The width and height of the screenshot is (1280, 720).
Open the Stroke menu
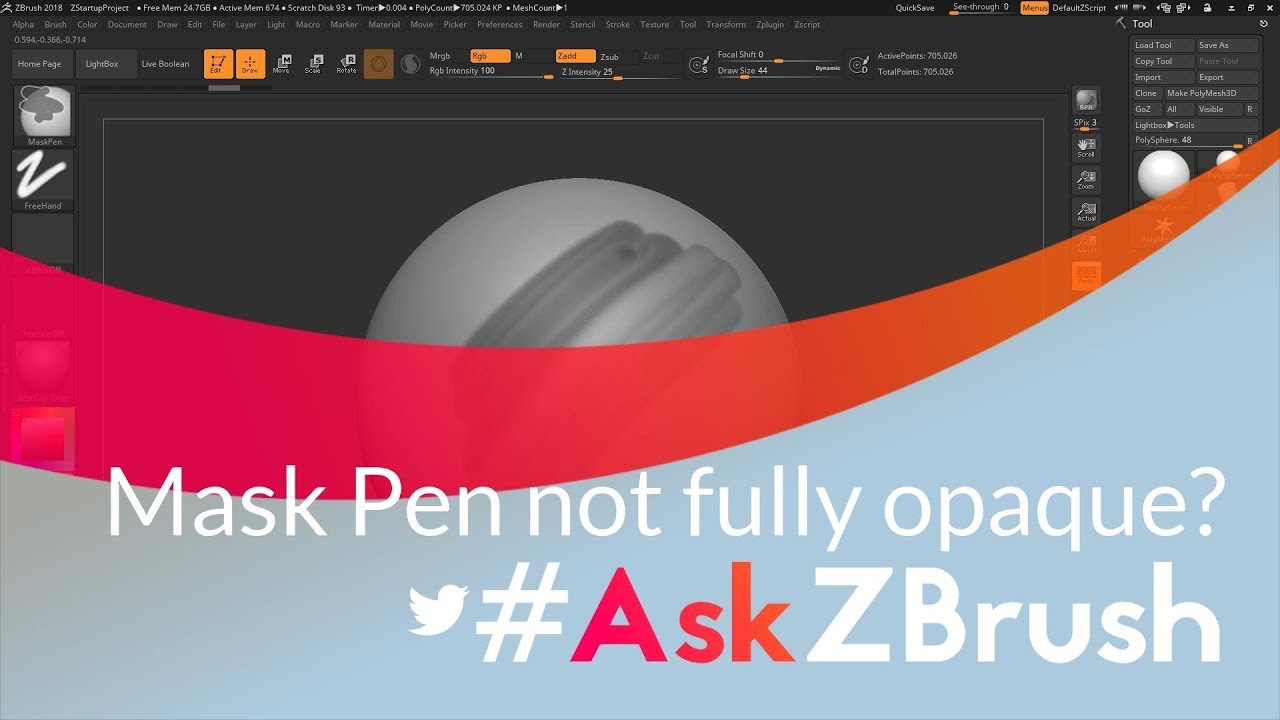point(618,24)
